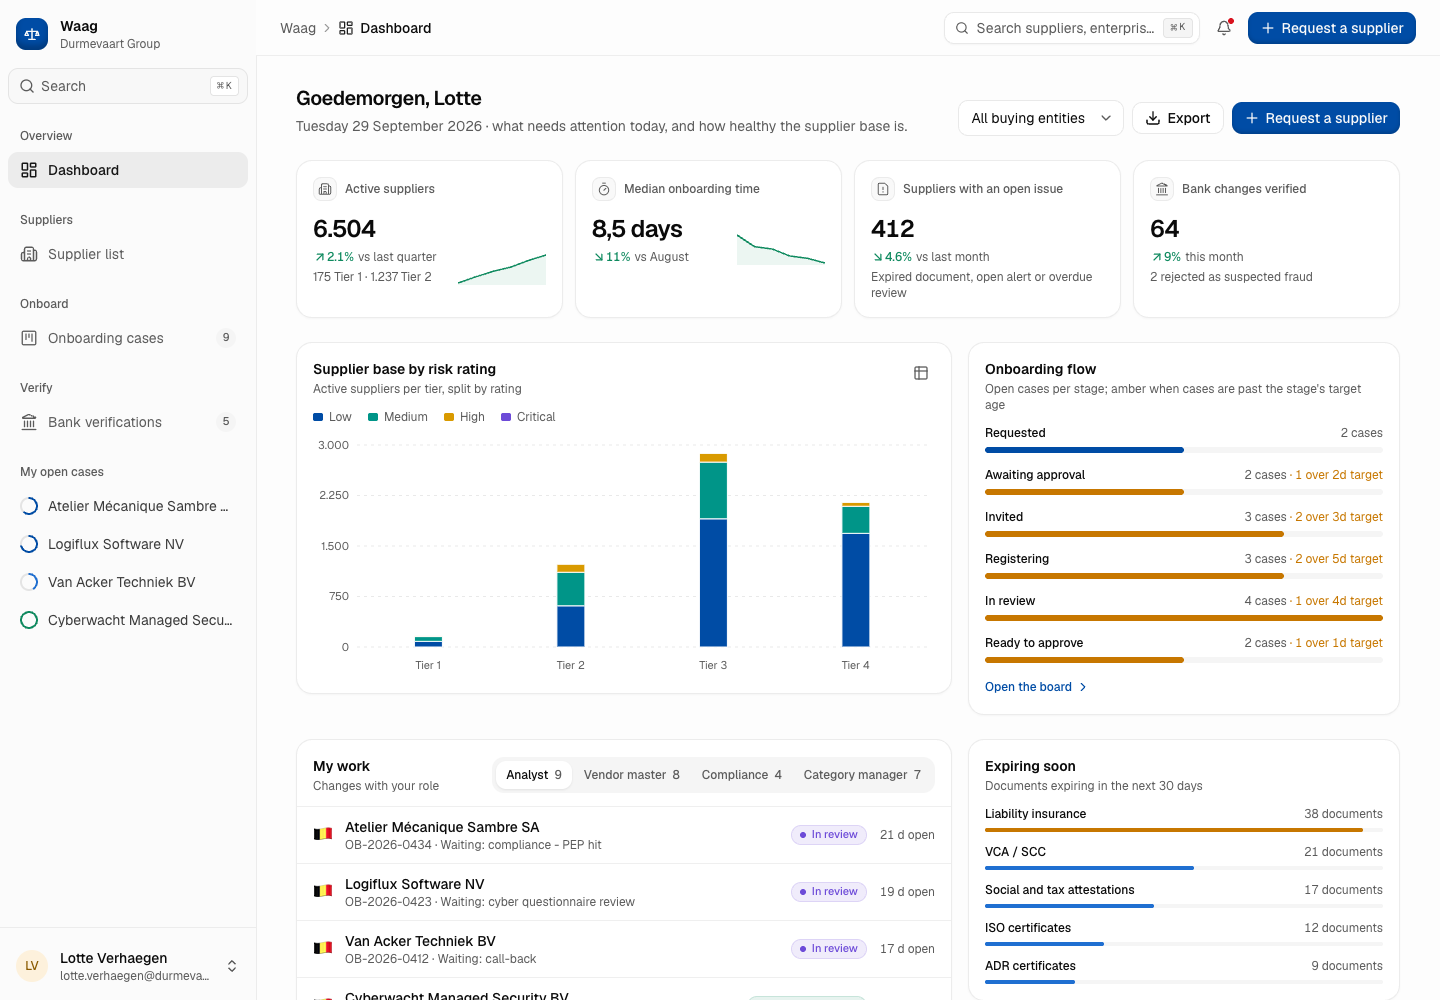Click the Median onboarding time clock icon

tap(604, 189)
